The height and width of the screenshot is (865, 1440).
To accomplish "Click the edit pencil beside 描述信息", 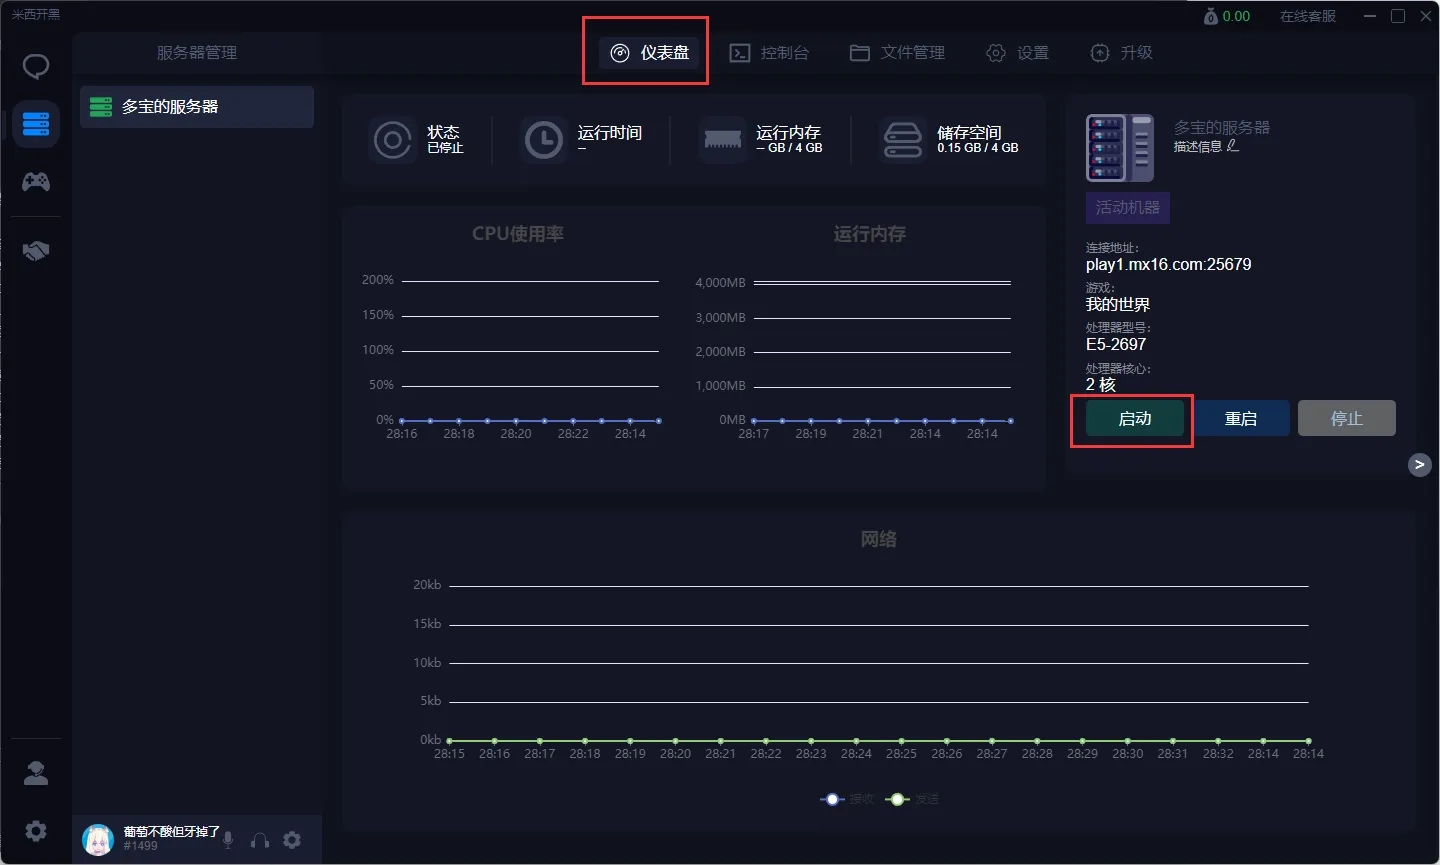I will [1233, 146].
